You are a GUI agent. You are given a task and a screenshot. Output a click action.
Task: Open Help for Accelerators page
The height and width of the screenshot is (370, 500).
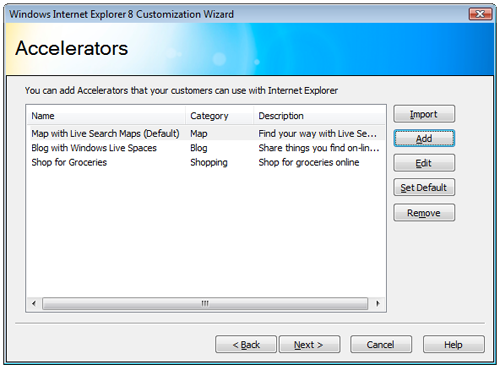point(454,344)
